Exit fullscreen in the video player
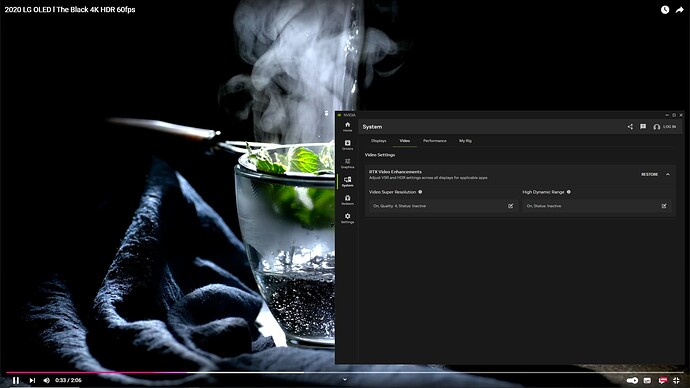 [676, 380]
